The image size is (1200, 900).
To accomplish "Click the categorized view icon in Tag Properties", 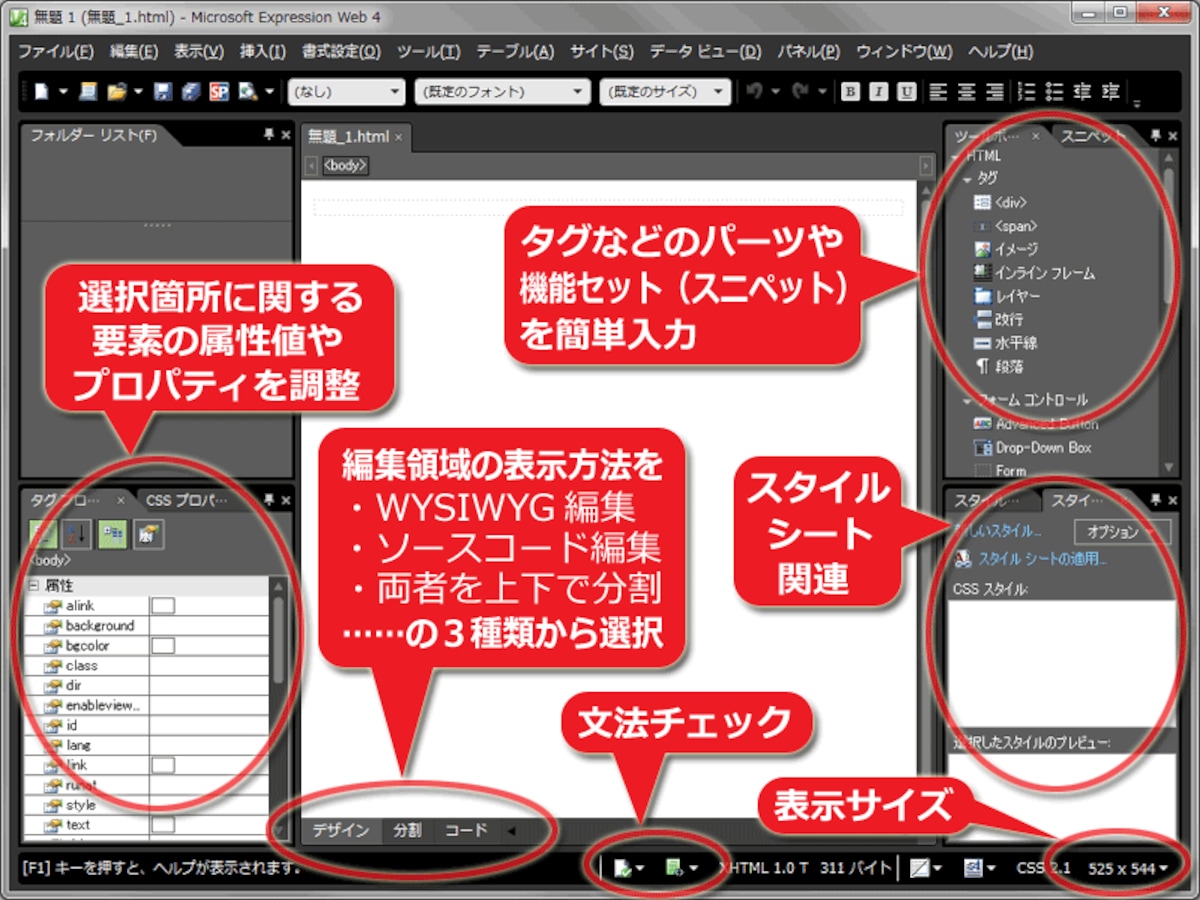I will [x=42, y=534].
